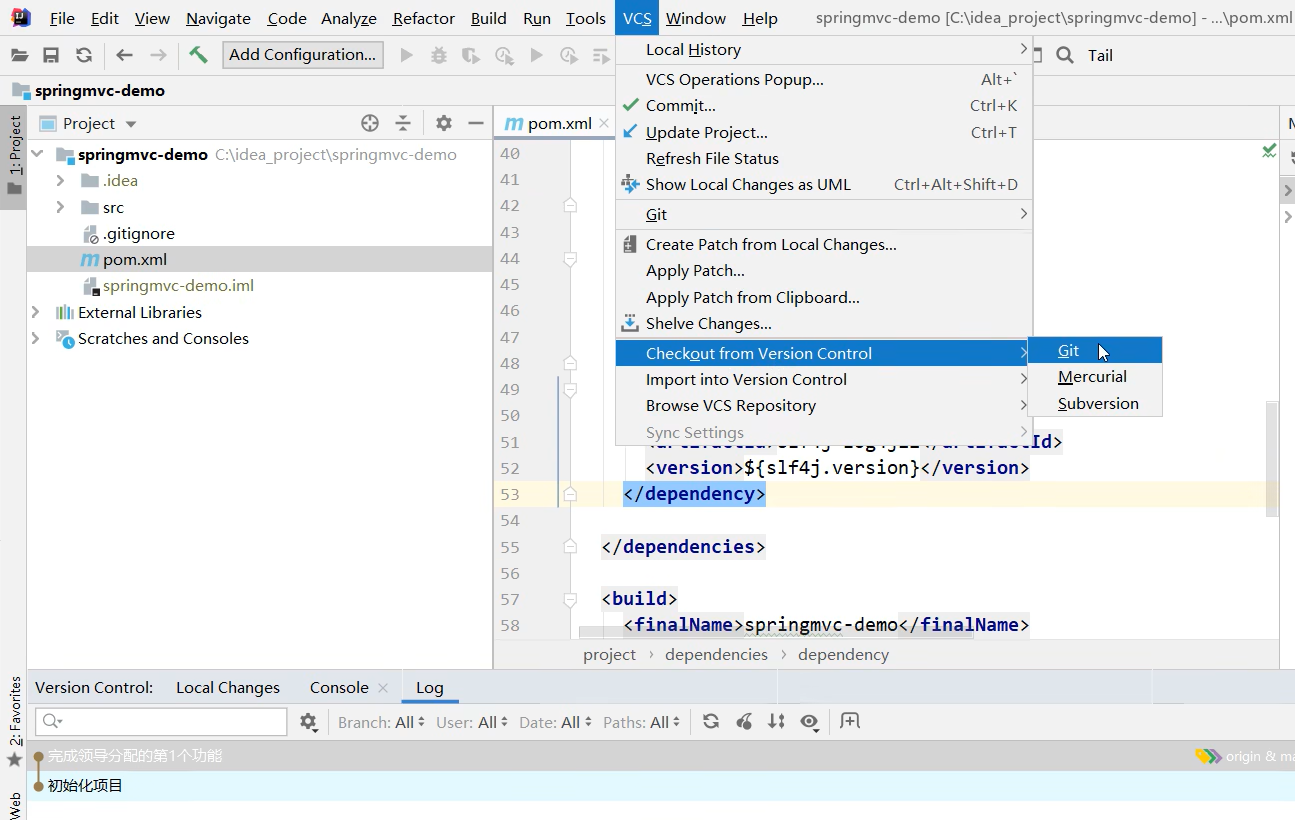Click the Search Everywhere magnifier icon
The image size is (1295, 820).
pos(1065,55)
